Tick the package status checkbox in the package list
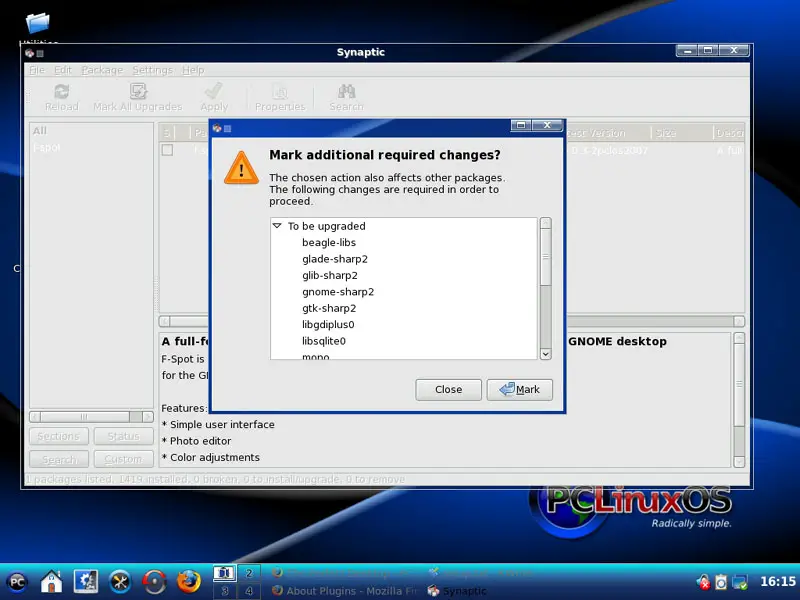 pyautogui.click(x=167, y=150)
